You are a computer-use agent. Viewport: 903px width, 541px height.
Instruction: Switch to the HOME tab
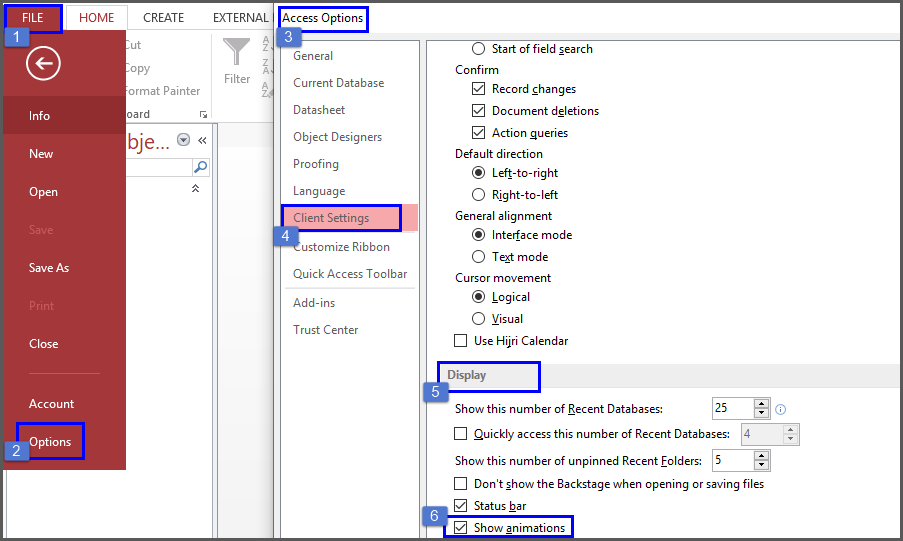(97, 18)
